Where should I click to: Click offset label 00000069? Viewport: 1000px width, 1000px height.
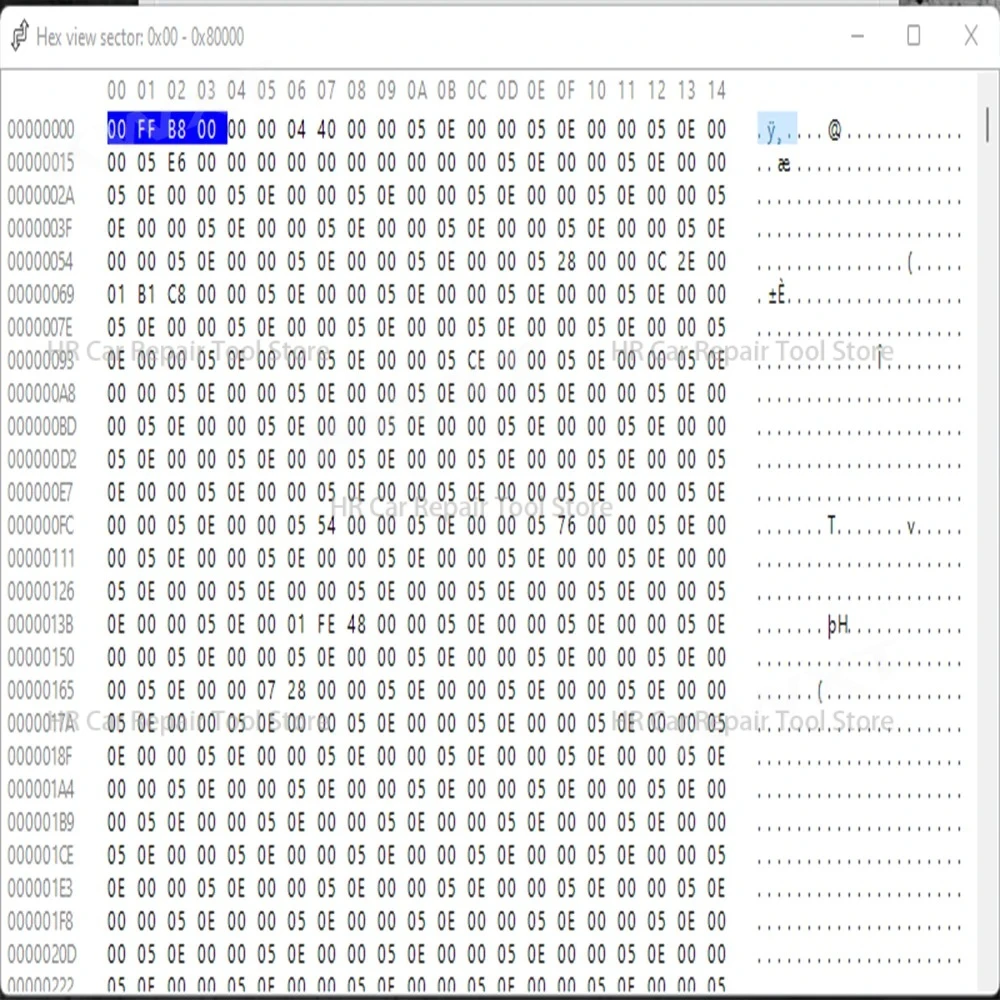coord(41,295)
